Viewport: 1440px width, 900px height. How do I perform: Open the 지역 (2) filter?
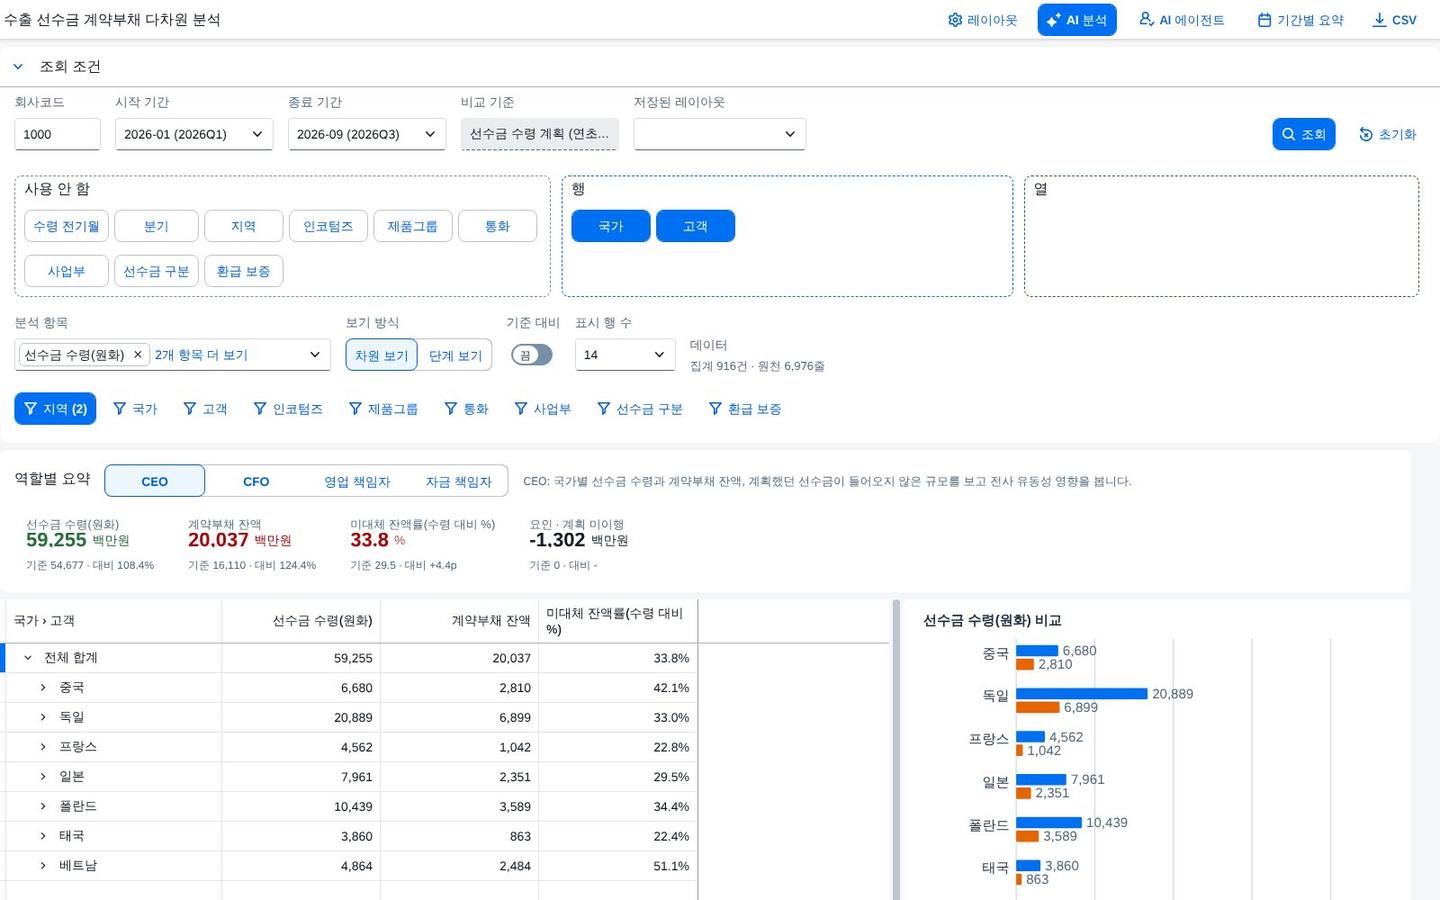[x=55, y=409]
